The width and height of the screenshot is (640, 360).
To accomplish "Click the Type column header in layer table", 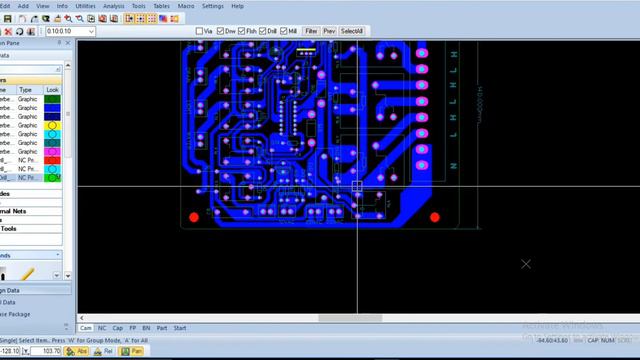I will click(29, 90).
